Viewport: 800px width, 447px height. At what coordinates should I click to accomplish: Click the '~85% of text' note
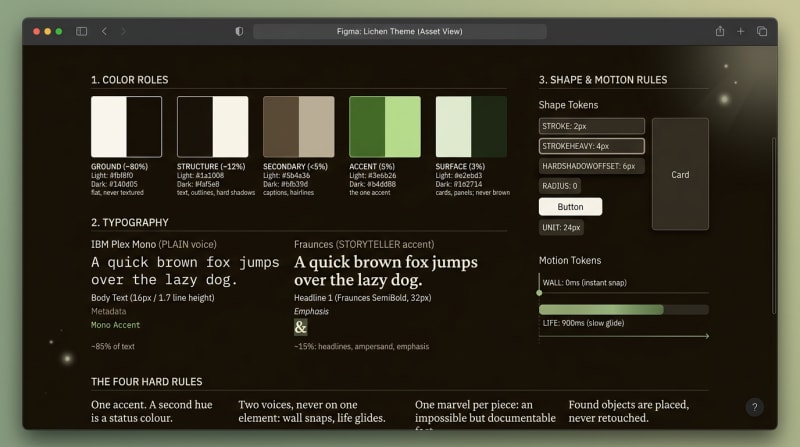pyautogui.click(x=113, y=346)
